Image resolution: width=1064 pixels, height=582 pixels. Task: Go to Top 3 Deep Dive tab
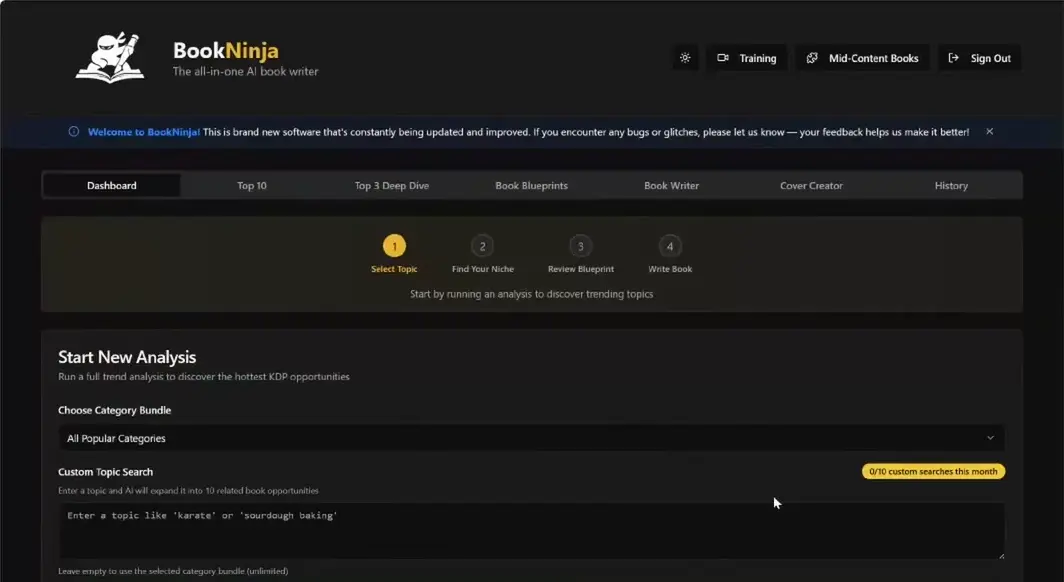tap(392, 185)
